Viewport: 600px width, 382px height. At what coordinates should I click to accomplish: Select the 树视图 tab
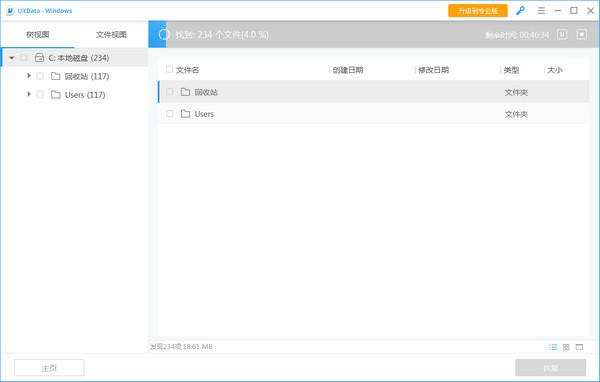click(x=38, y=34)
